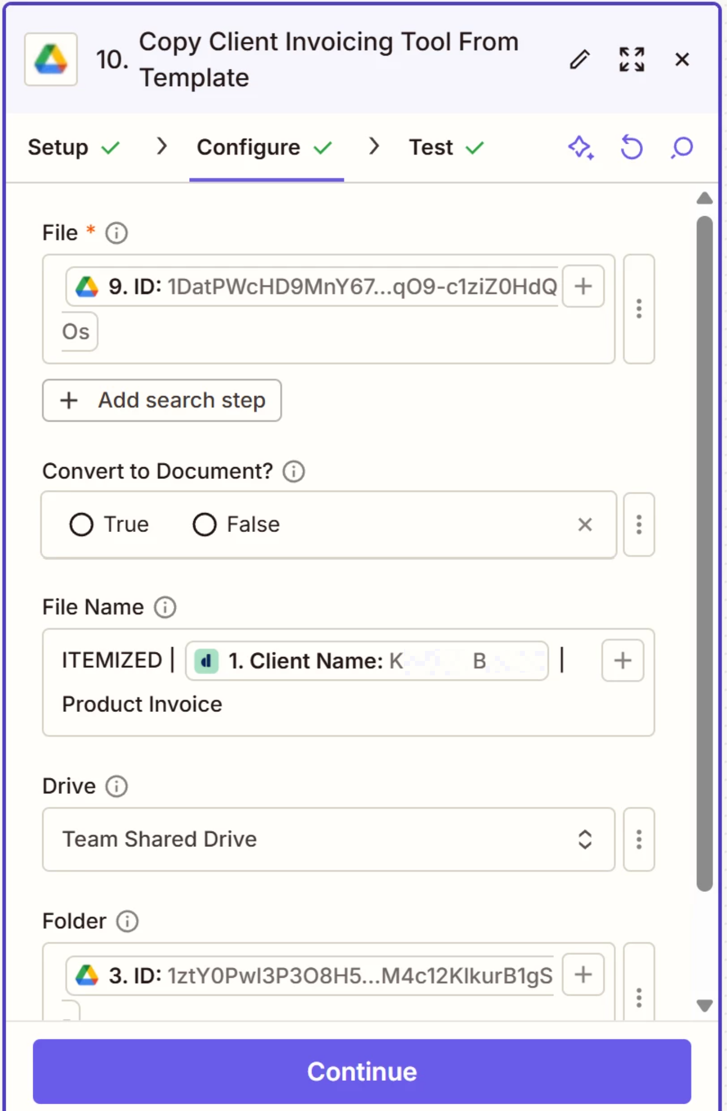Click info icon next to File Name
Viewport: 727px width, 1111px height.
click(x=166, y=607)
